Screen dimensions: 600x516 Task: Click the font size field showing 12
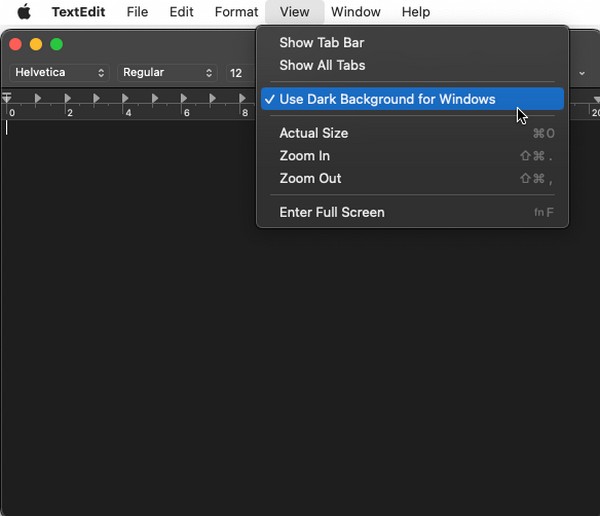(240, 73)
